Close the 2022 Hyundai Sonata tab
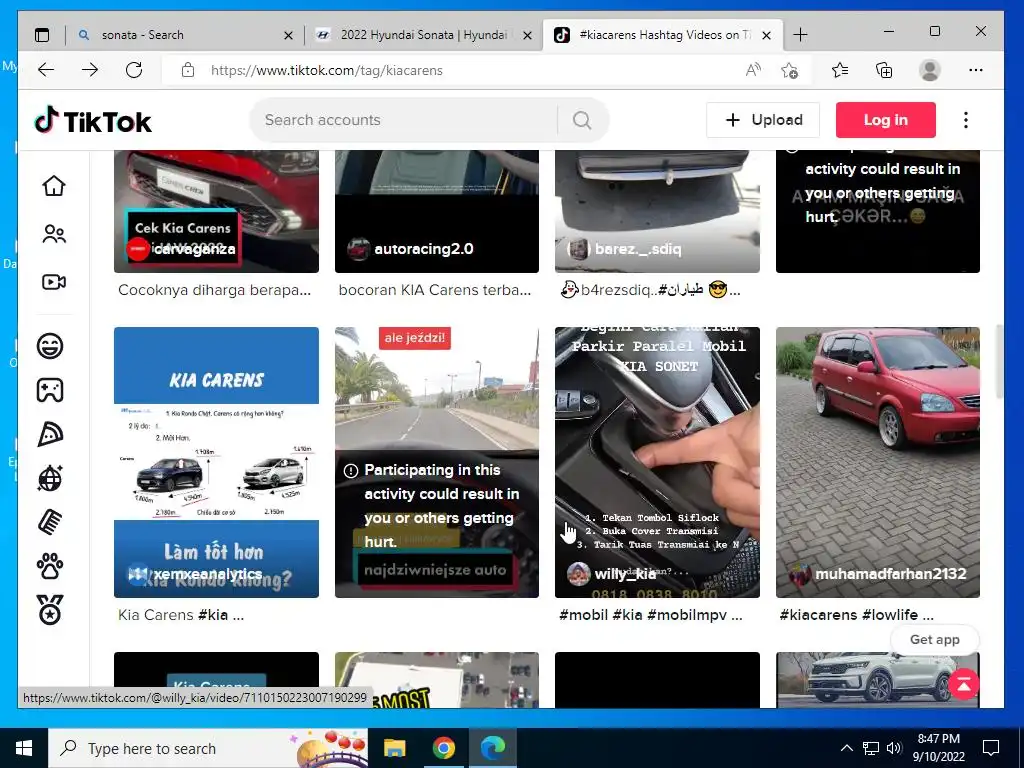This screenshot has height=768, width=1024. [528, 35]
